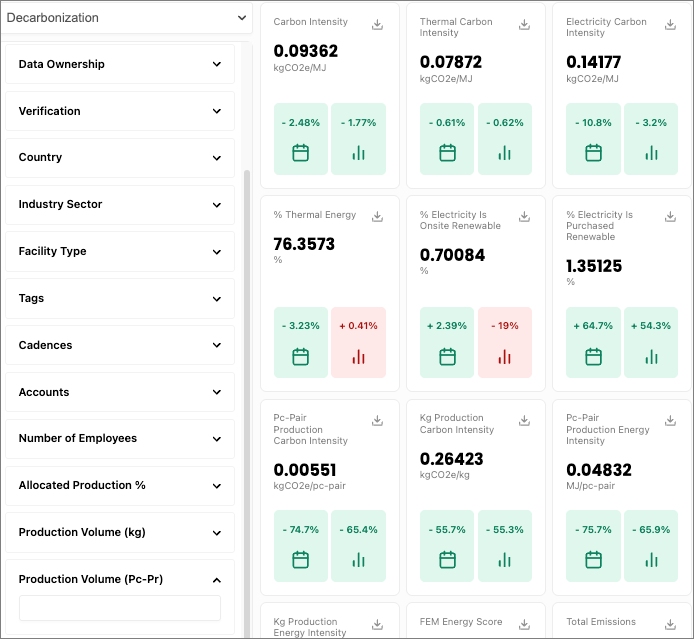
Task: Click calendar icon under -74.7%
Action: click(301, 560)
